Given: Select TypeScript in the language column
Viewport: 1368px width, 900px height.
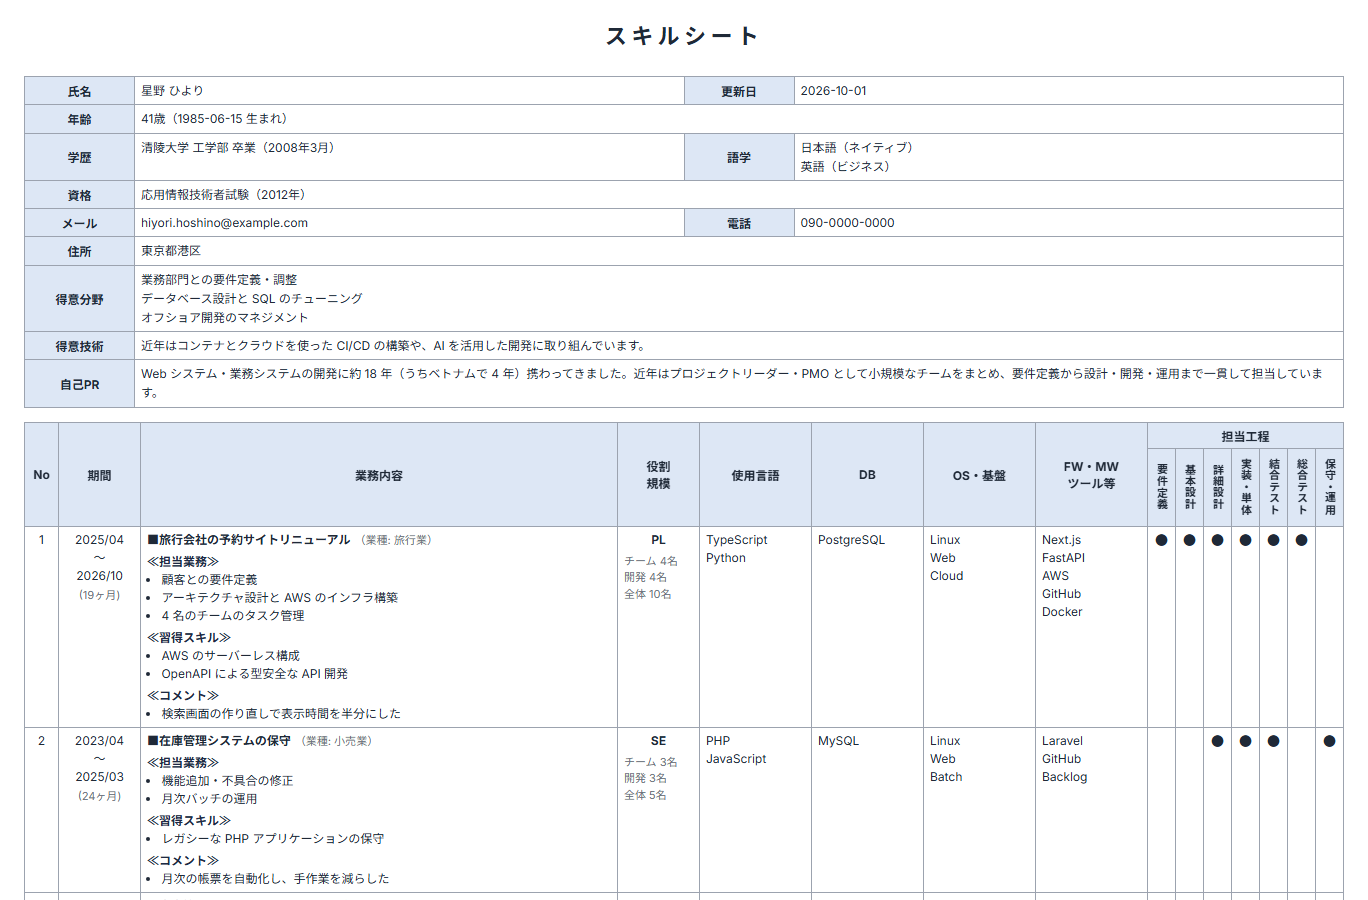Looking at the screenshot, I should click(x=737, y=540).
